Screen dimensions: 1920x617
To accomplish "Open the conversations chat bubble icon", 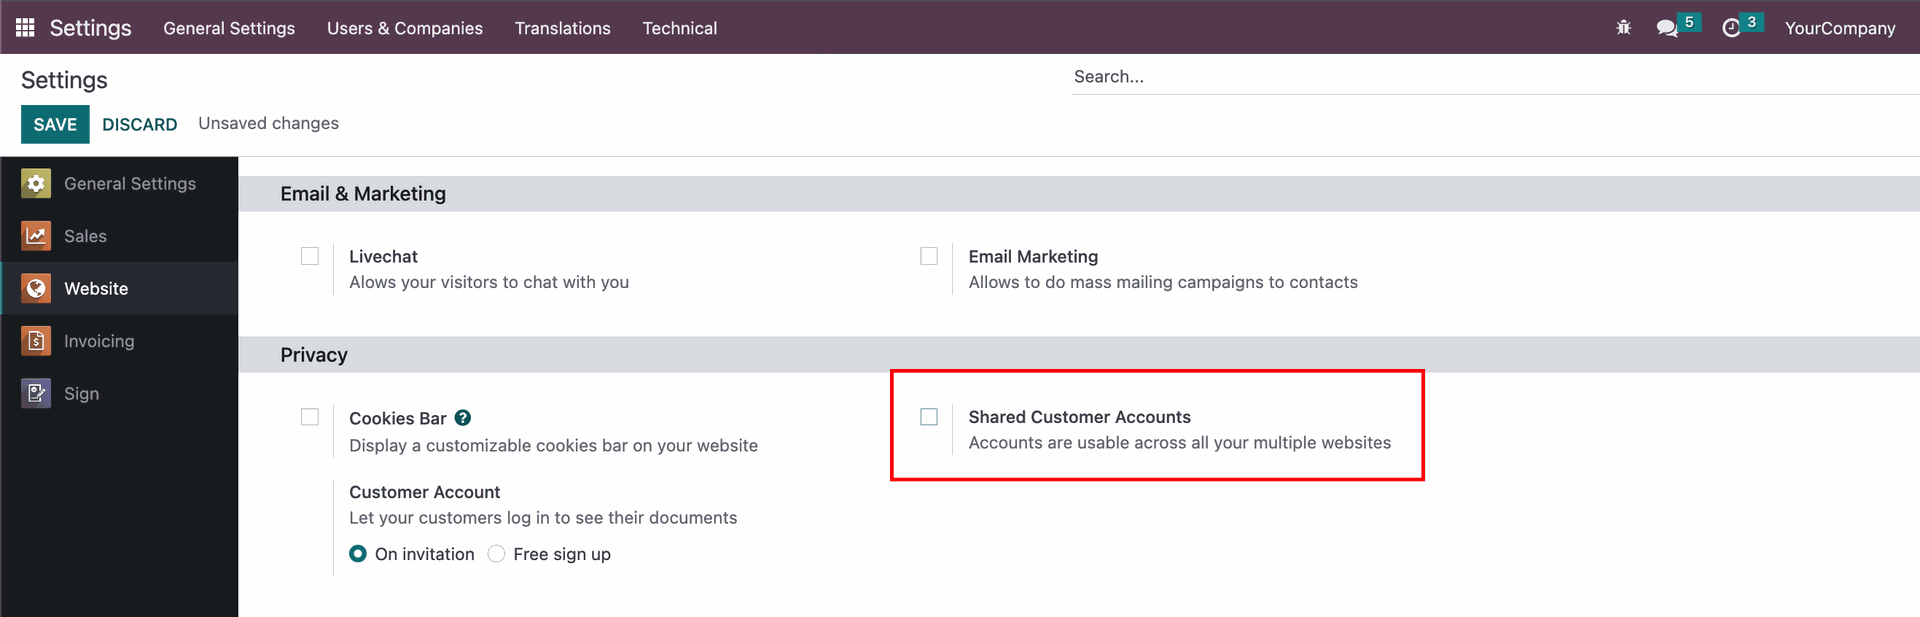I will 1666,28.
